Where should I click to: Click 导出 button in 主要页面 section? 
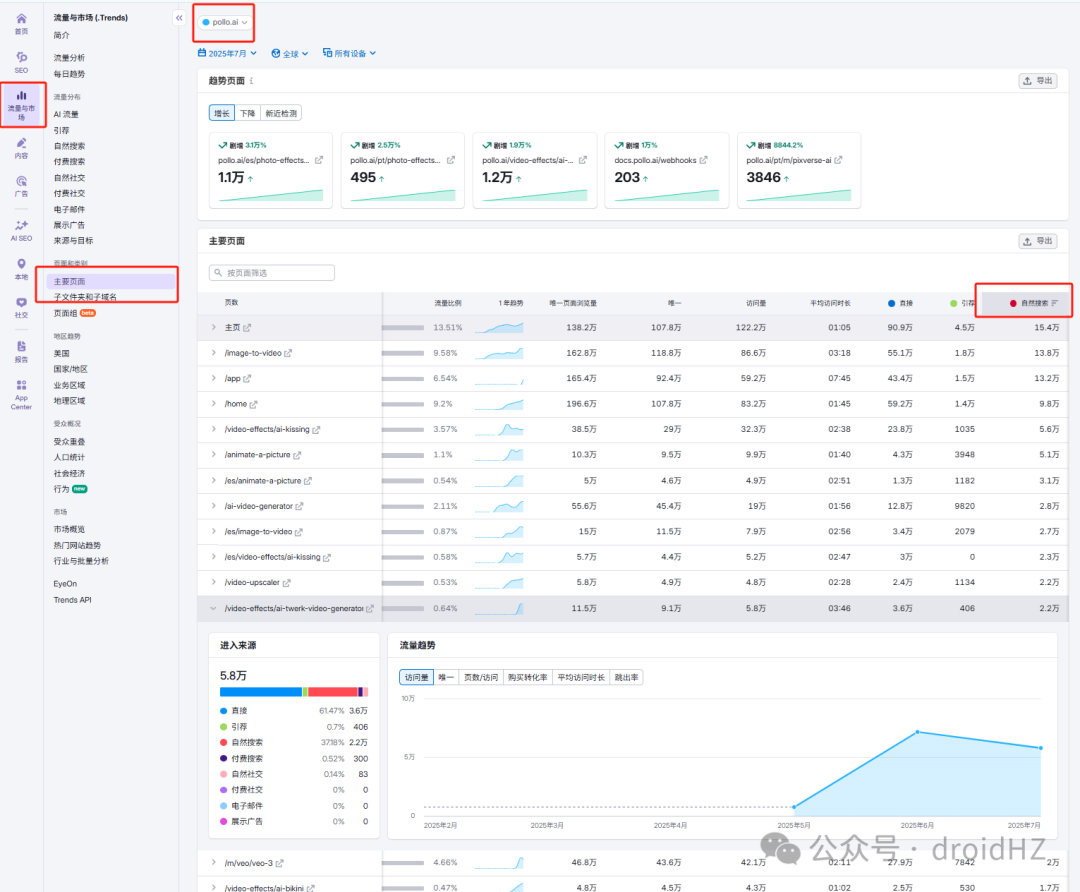point(1038,241)
